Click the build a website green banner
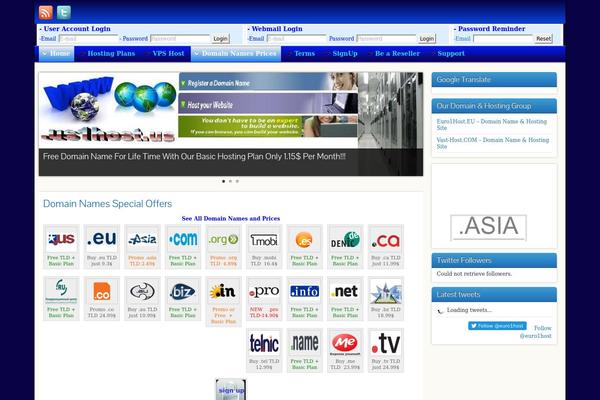 (x=268, y=126)
